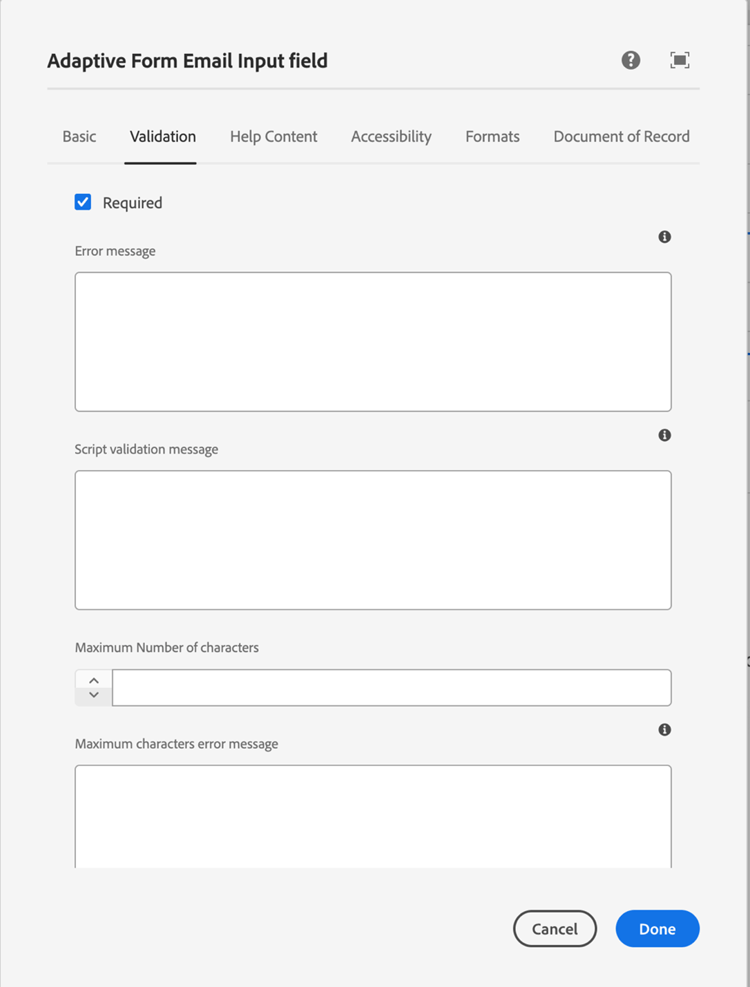
Task: Click the Error message info icon
Action: click(x=665, y=237)
